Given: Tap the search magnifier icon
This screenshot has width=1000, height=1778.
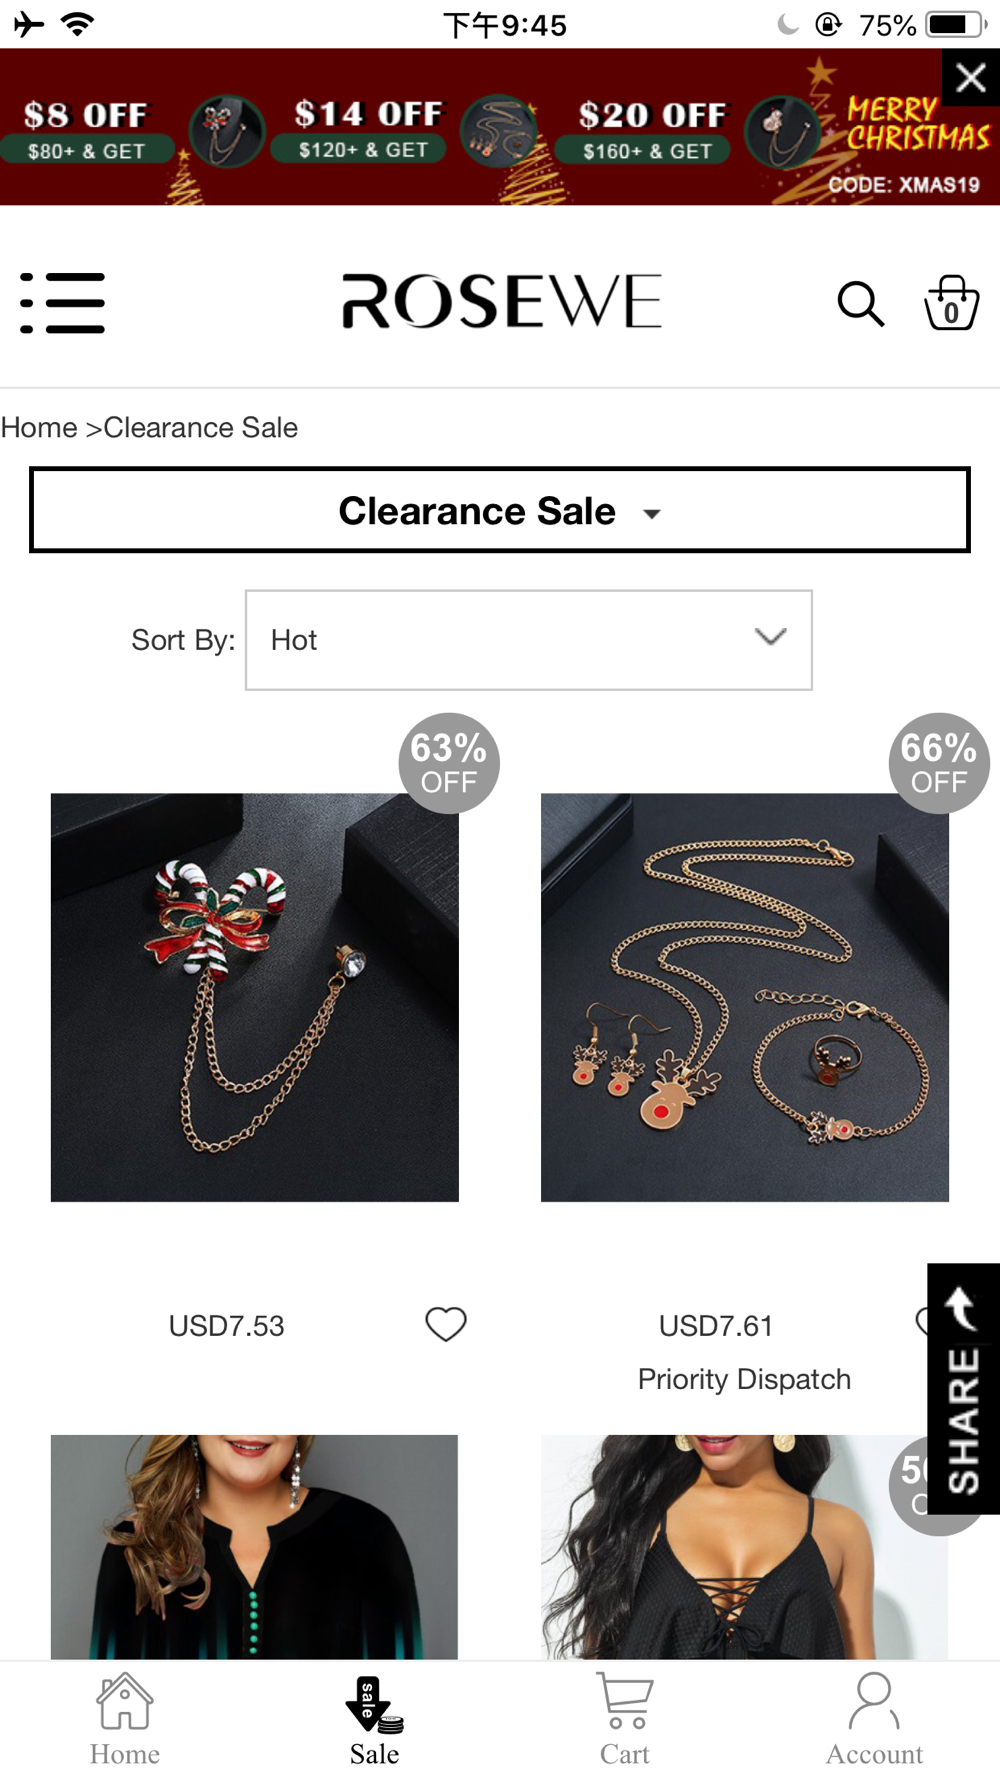Looking at the screenshot, I should [860, 304].
